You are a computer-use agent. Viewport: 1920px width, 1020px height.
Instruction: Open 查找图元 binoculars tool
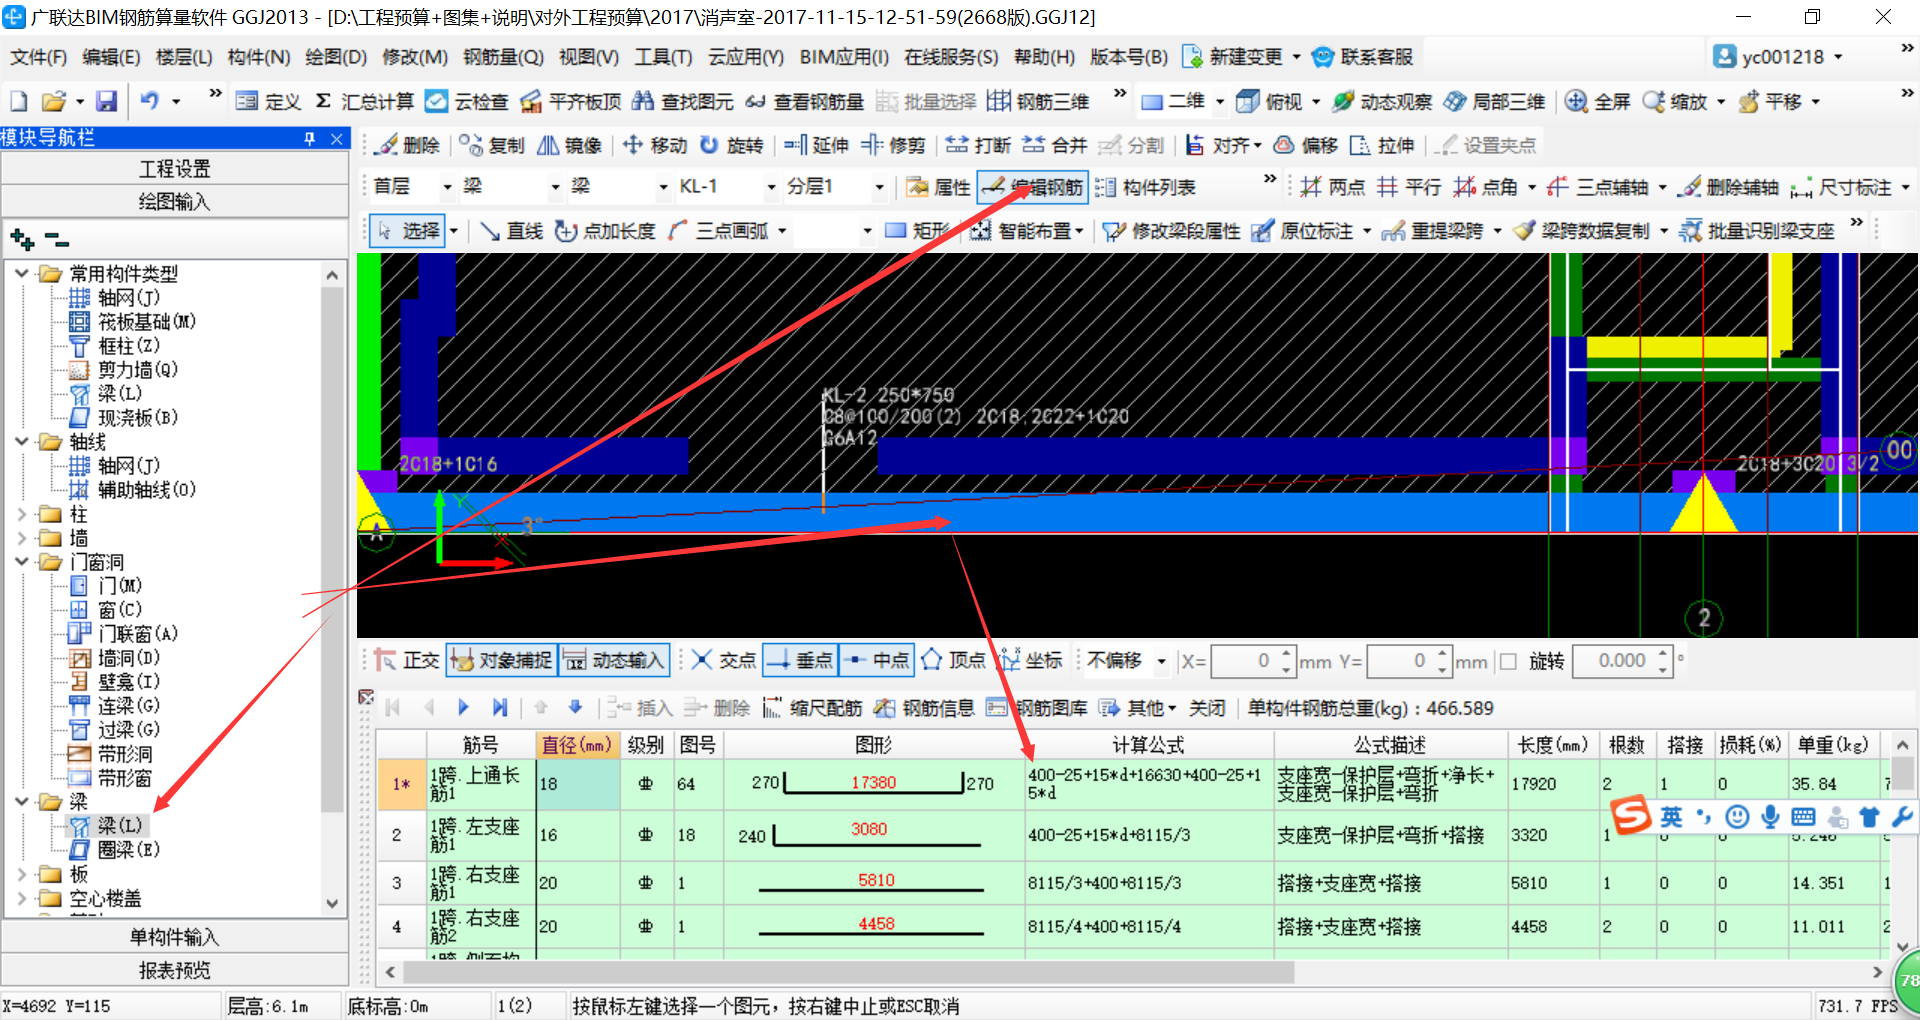pos(683,101)
